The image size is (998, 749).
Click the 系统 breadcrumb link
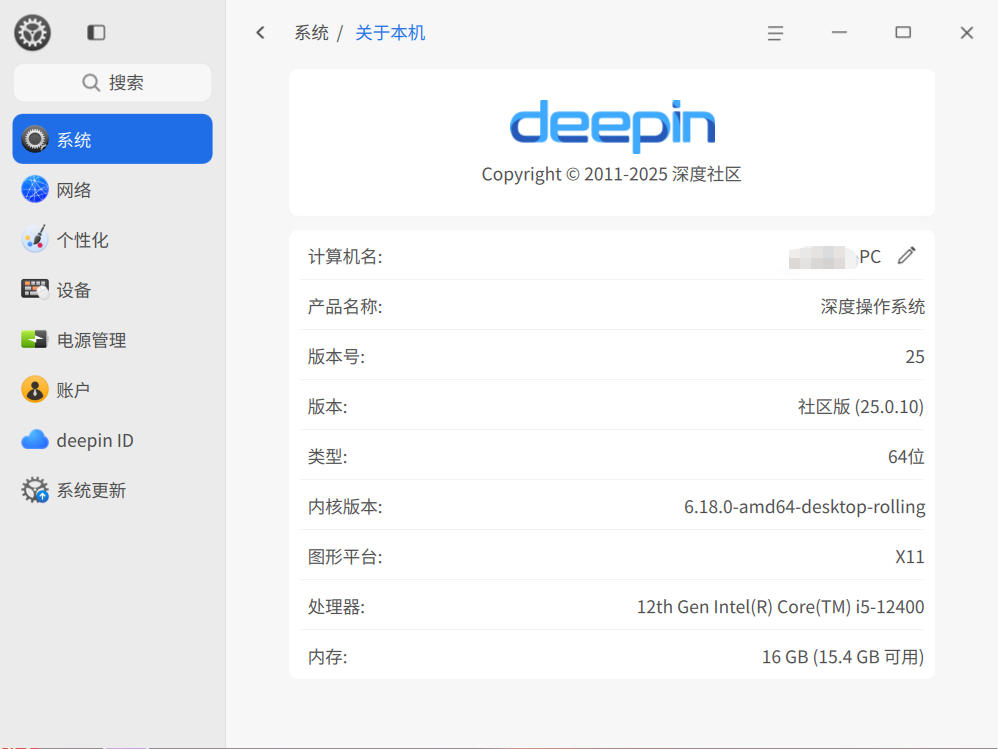311,32
